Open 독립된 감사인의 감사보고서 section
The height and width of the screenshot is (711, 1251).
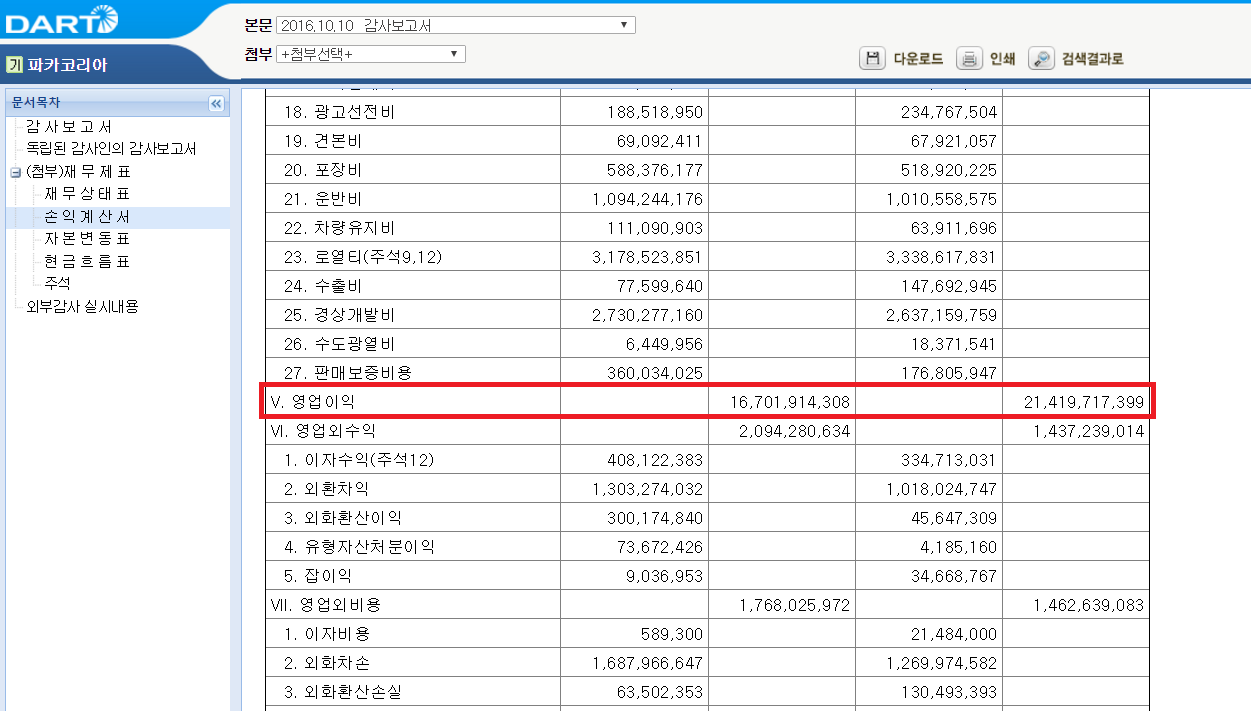coord(110,149)
